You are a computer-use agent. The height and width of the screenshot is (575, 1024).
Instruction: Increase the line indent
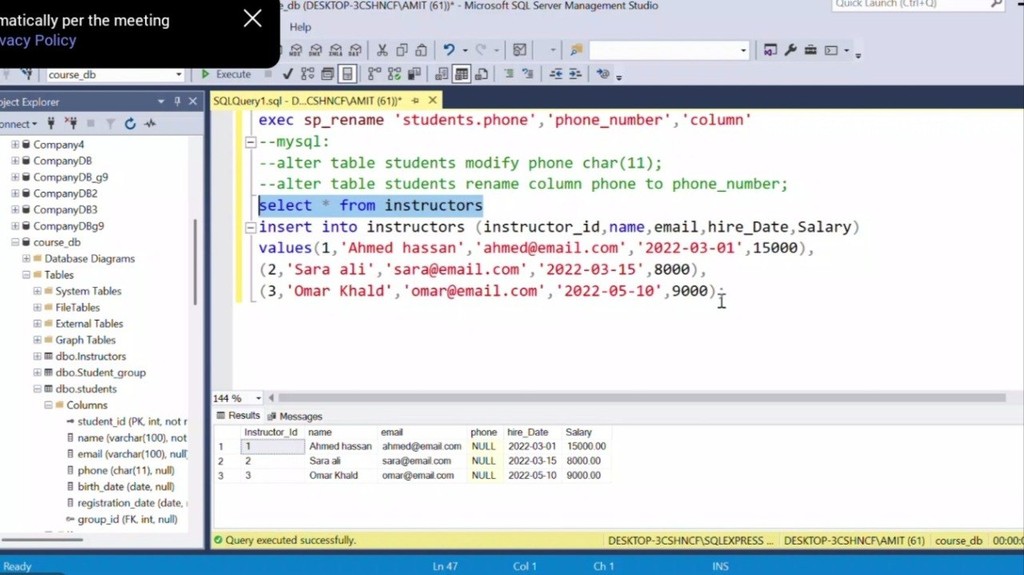[x=575, y=74]
